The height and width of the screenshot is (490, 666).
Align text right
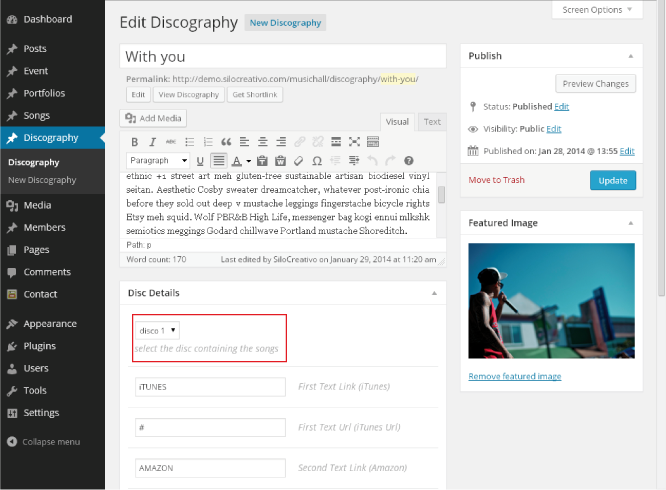(281, 142)
